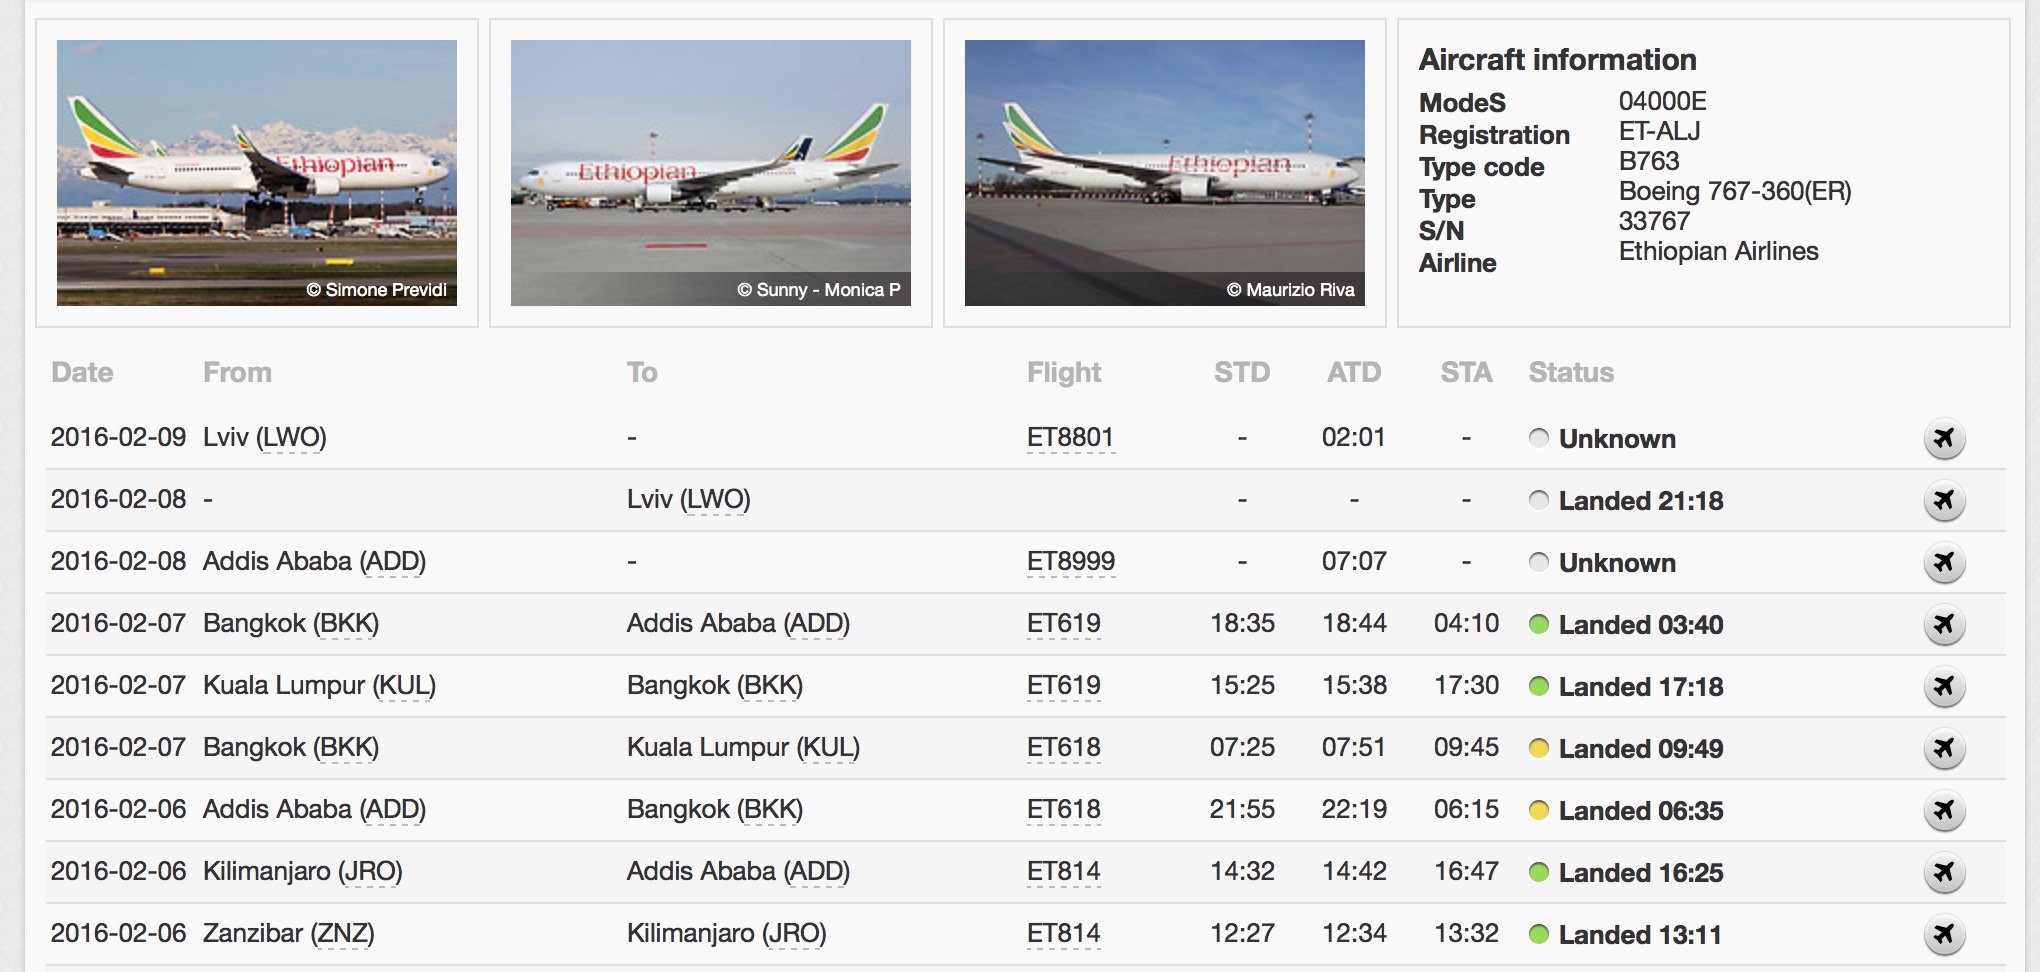Click the green status dot for Landed 03:40
Image resolution: width=2040 pixels, height=972 pixels.
coord(1539,625)
